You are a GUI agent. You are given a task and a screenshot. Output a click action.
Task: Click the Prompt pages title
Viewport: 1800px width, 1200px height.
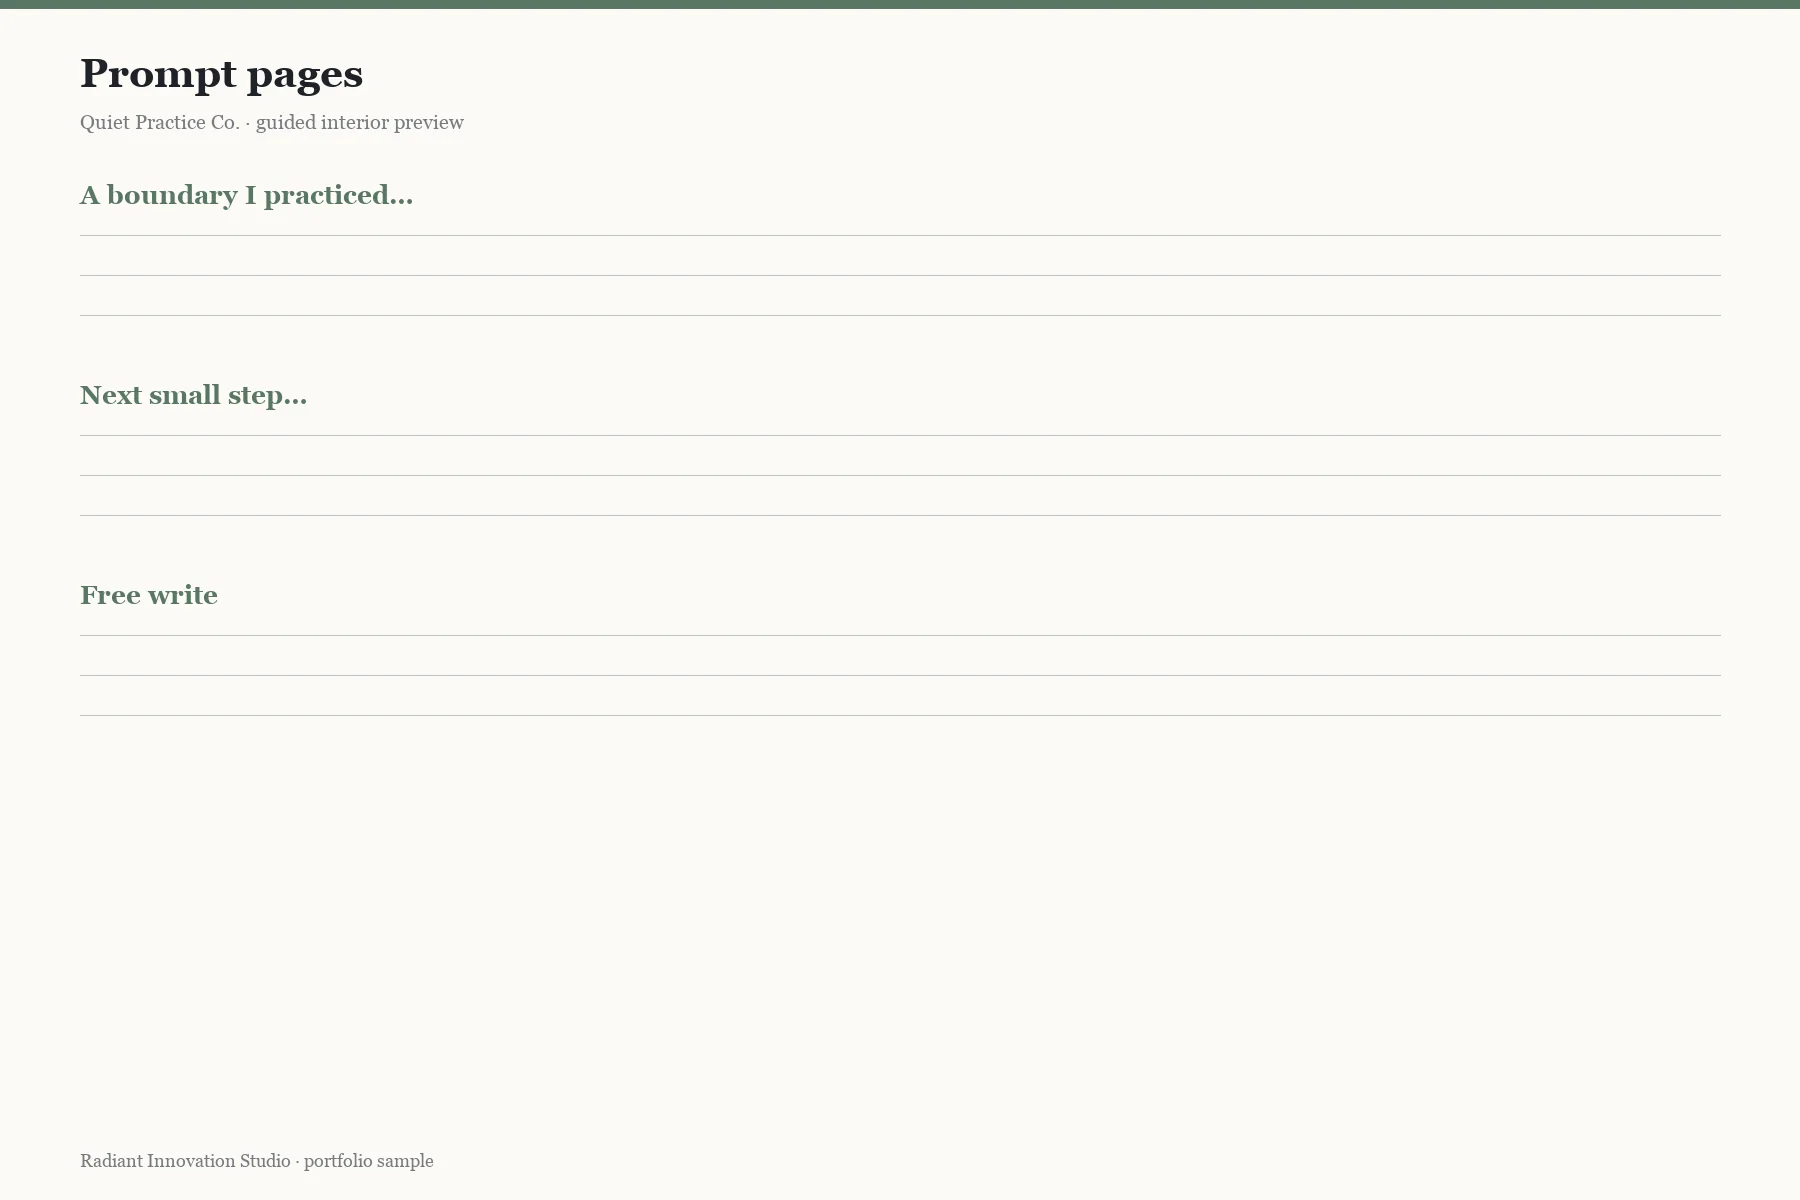[221, 75]
